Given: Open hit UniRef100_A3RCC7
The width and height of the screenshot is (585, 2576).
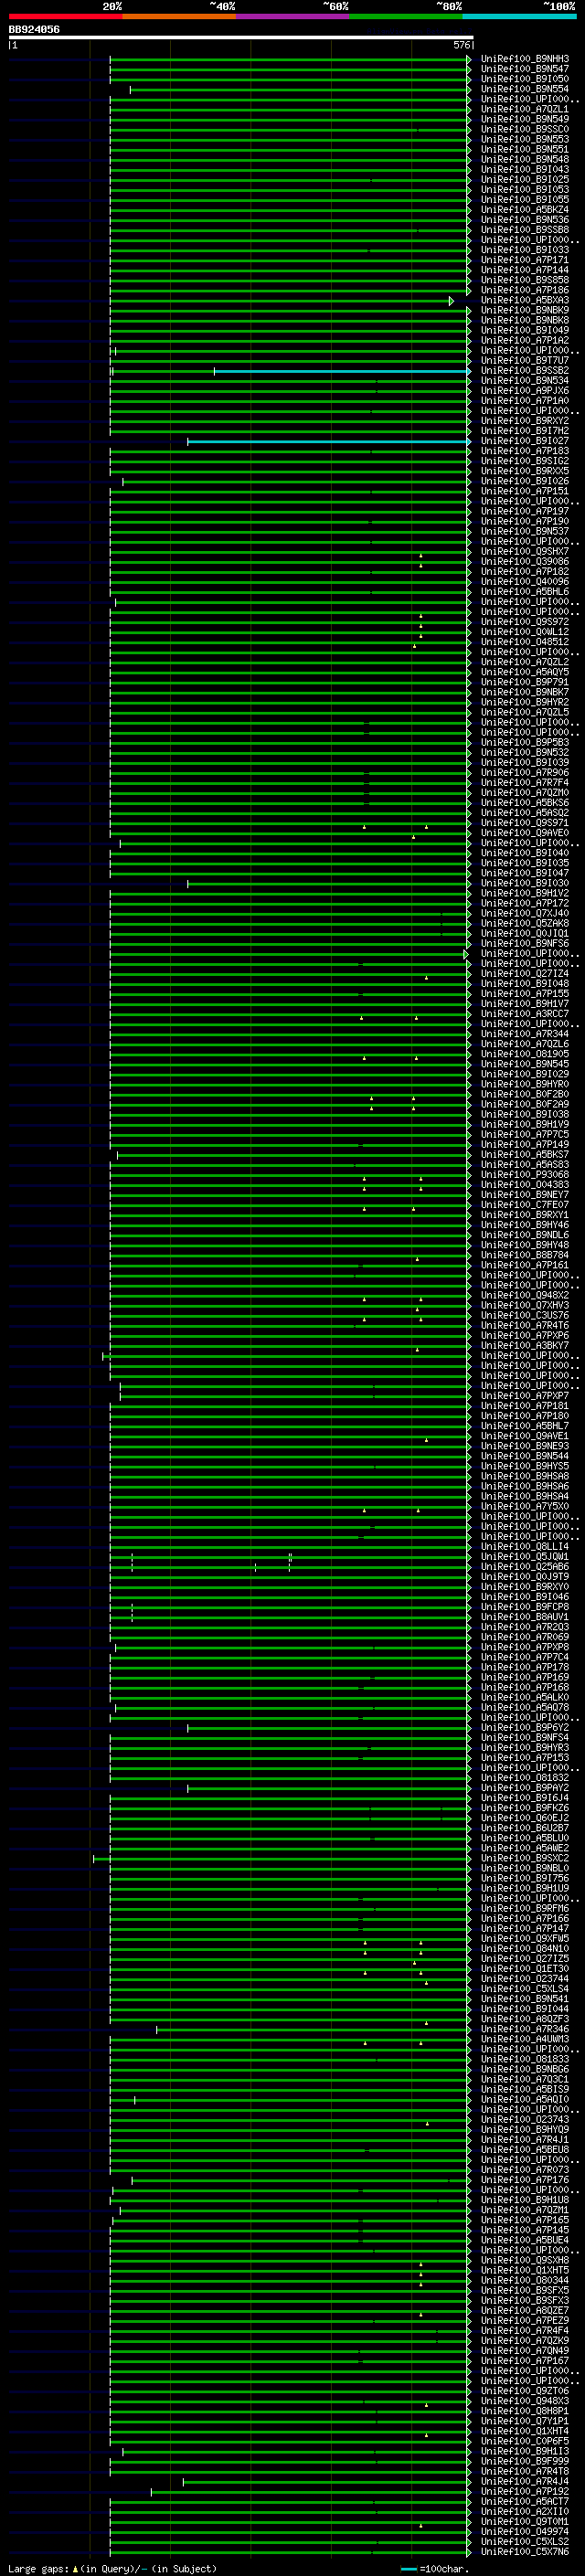Looking at the screenshot, I should coord(525,1014).
